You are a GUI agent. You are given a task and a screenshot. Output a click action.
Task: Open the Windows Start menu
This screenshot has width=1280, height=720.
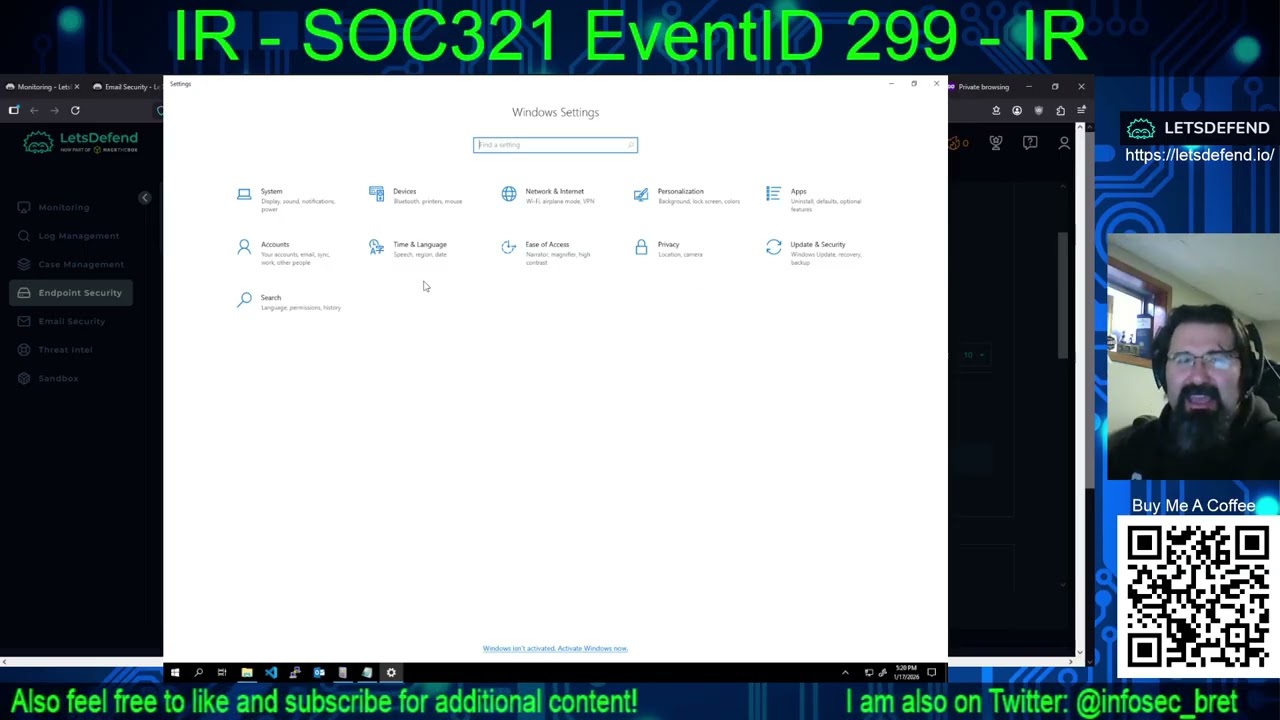click(175, 673)
